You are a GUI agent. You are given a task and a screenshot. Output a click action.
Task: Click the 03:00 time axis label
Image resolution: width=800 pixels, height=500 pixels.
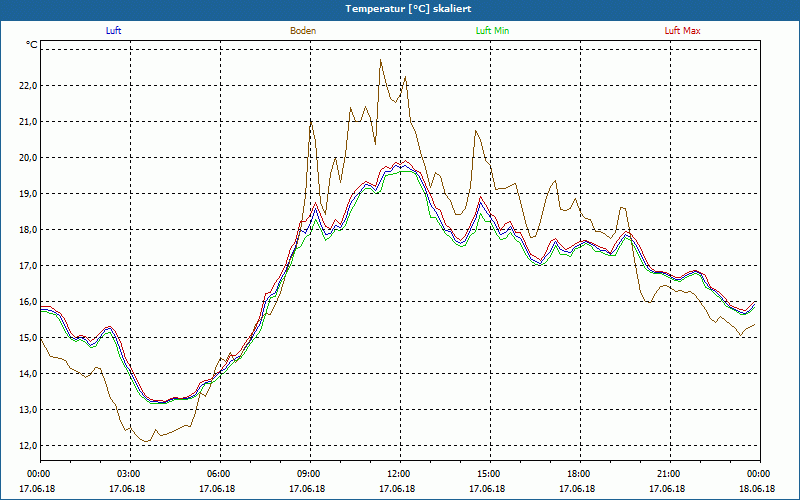(131, 474)
